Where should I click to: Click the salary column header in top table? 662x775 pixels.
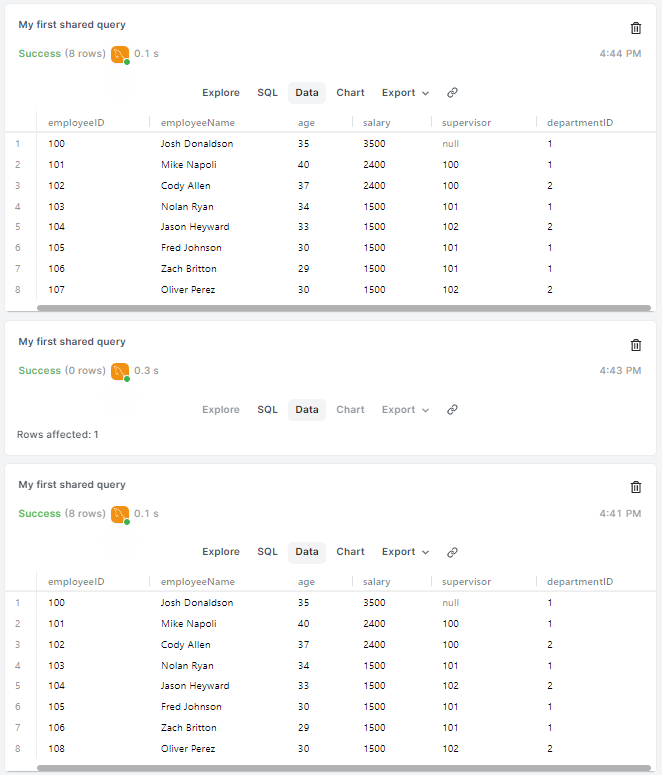coord(376,123)
